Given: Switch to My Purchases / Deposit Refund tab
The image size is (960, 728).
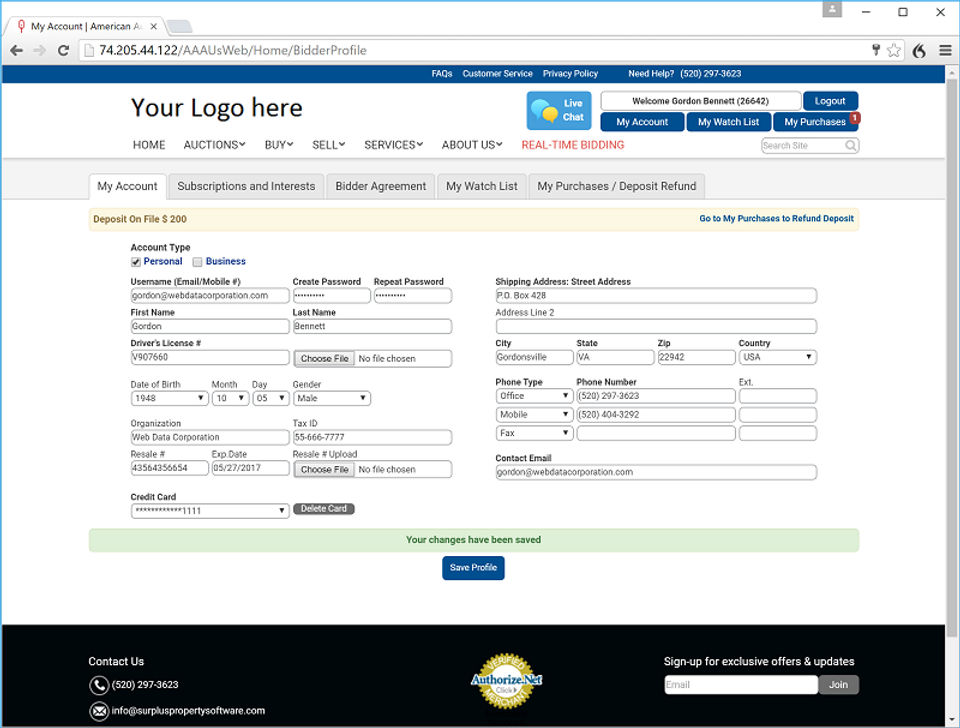Looking at the screenshot, I should (x=617, y=187).
